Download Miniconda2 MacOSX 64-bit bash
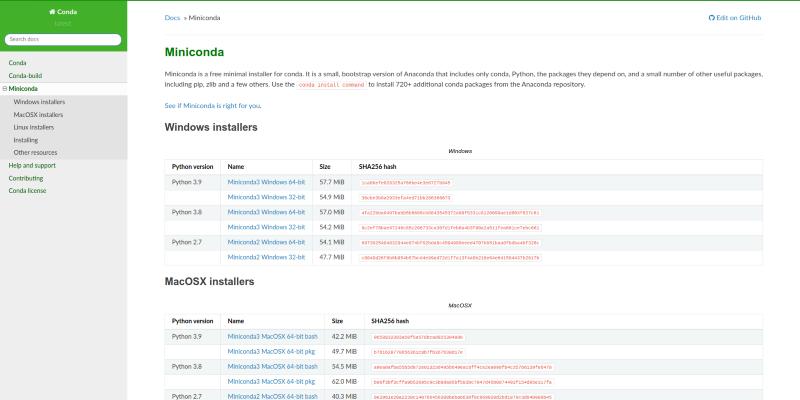 pyautogui.click(x=272, y=396)
